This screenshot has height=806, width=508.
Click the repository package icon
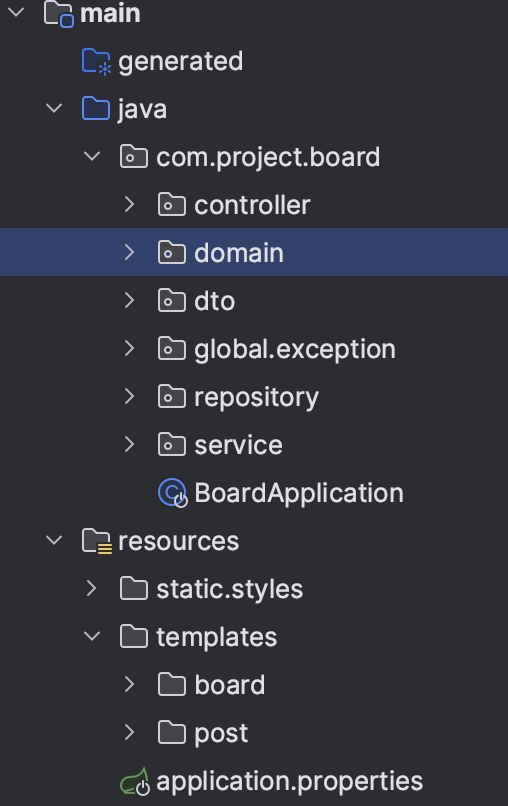pyautogui.click(x=172, y=397)
